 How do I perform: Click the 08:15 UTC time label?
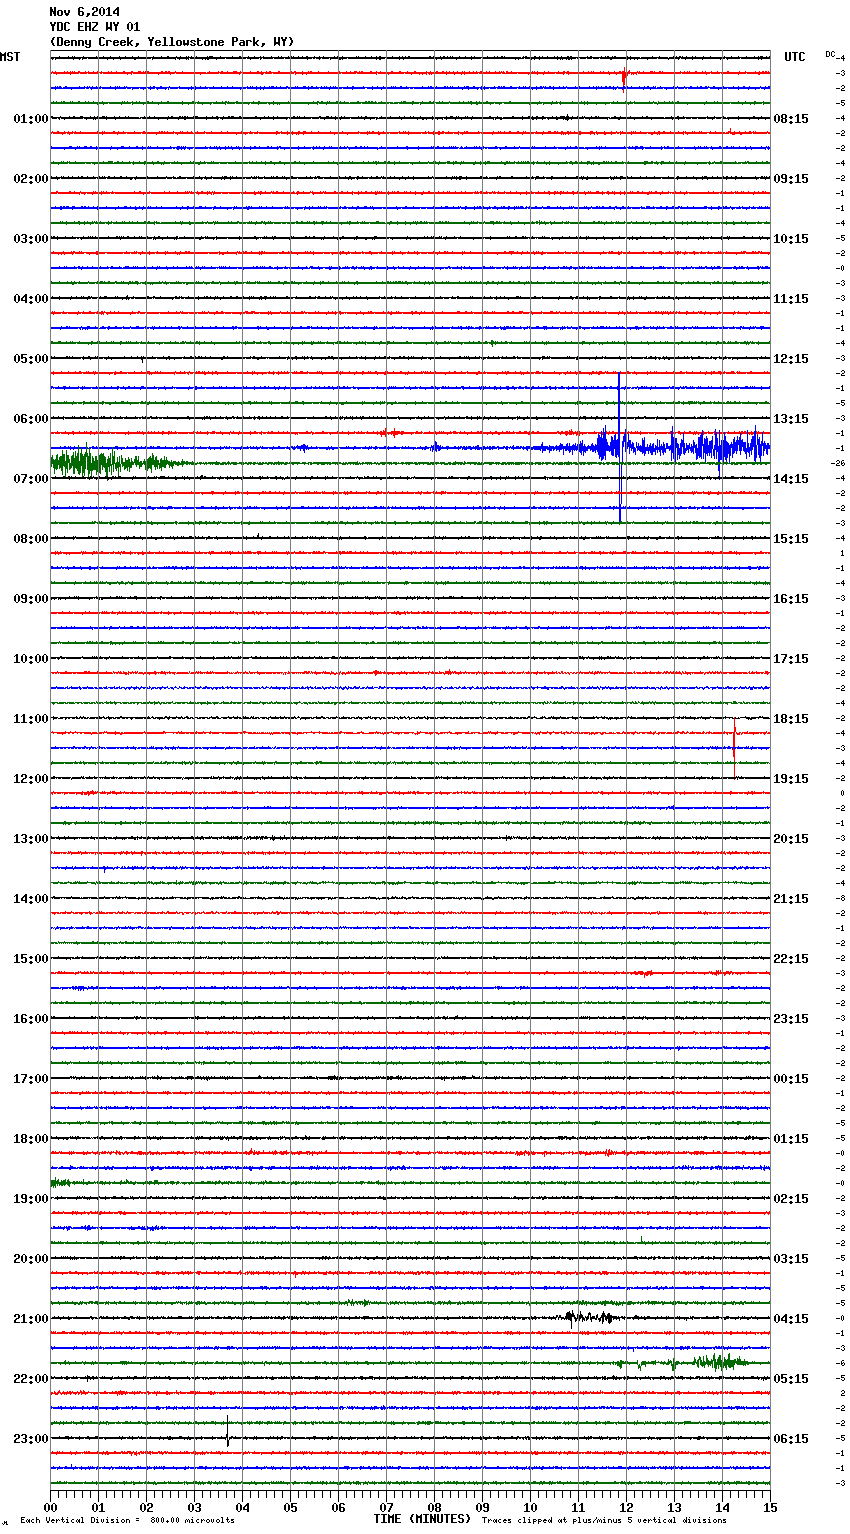[x=791, y=119]
